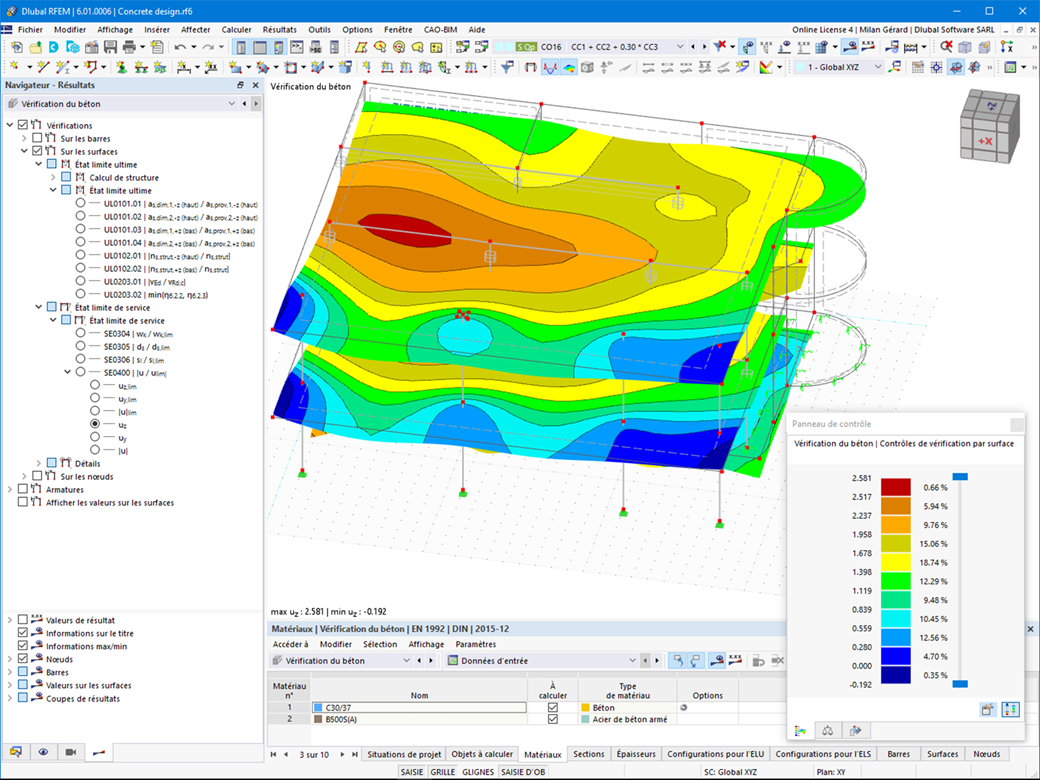
Task: Click the new line tool icon
Action: pyautogui.click(x=43, y=67)
